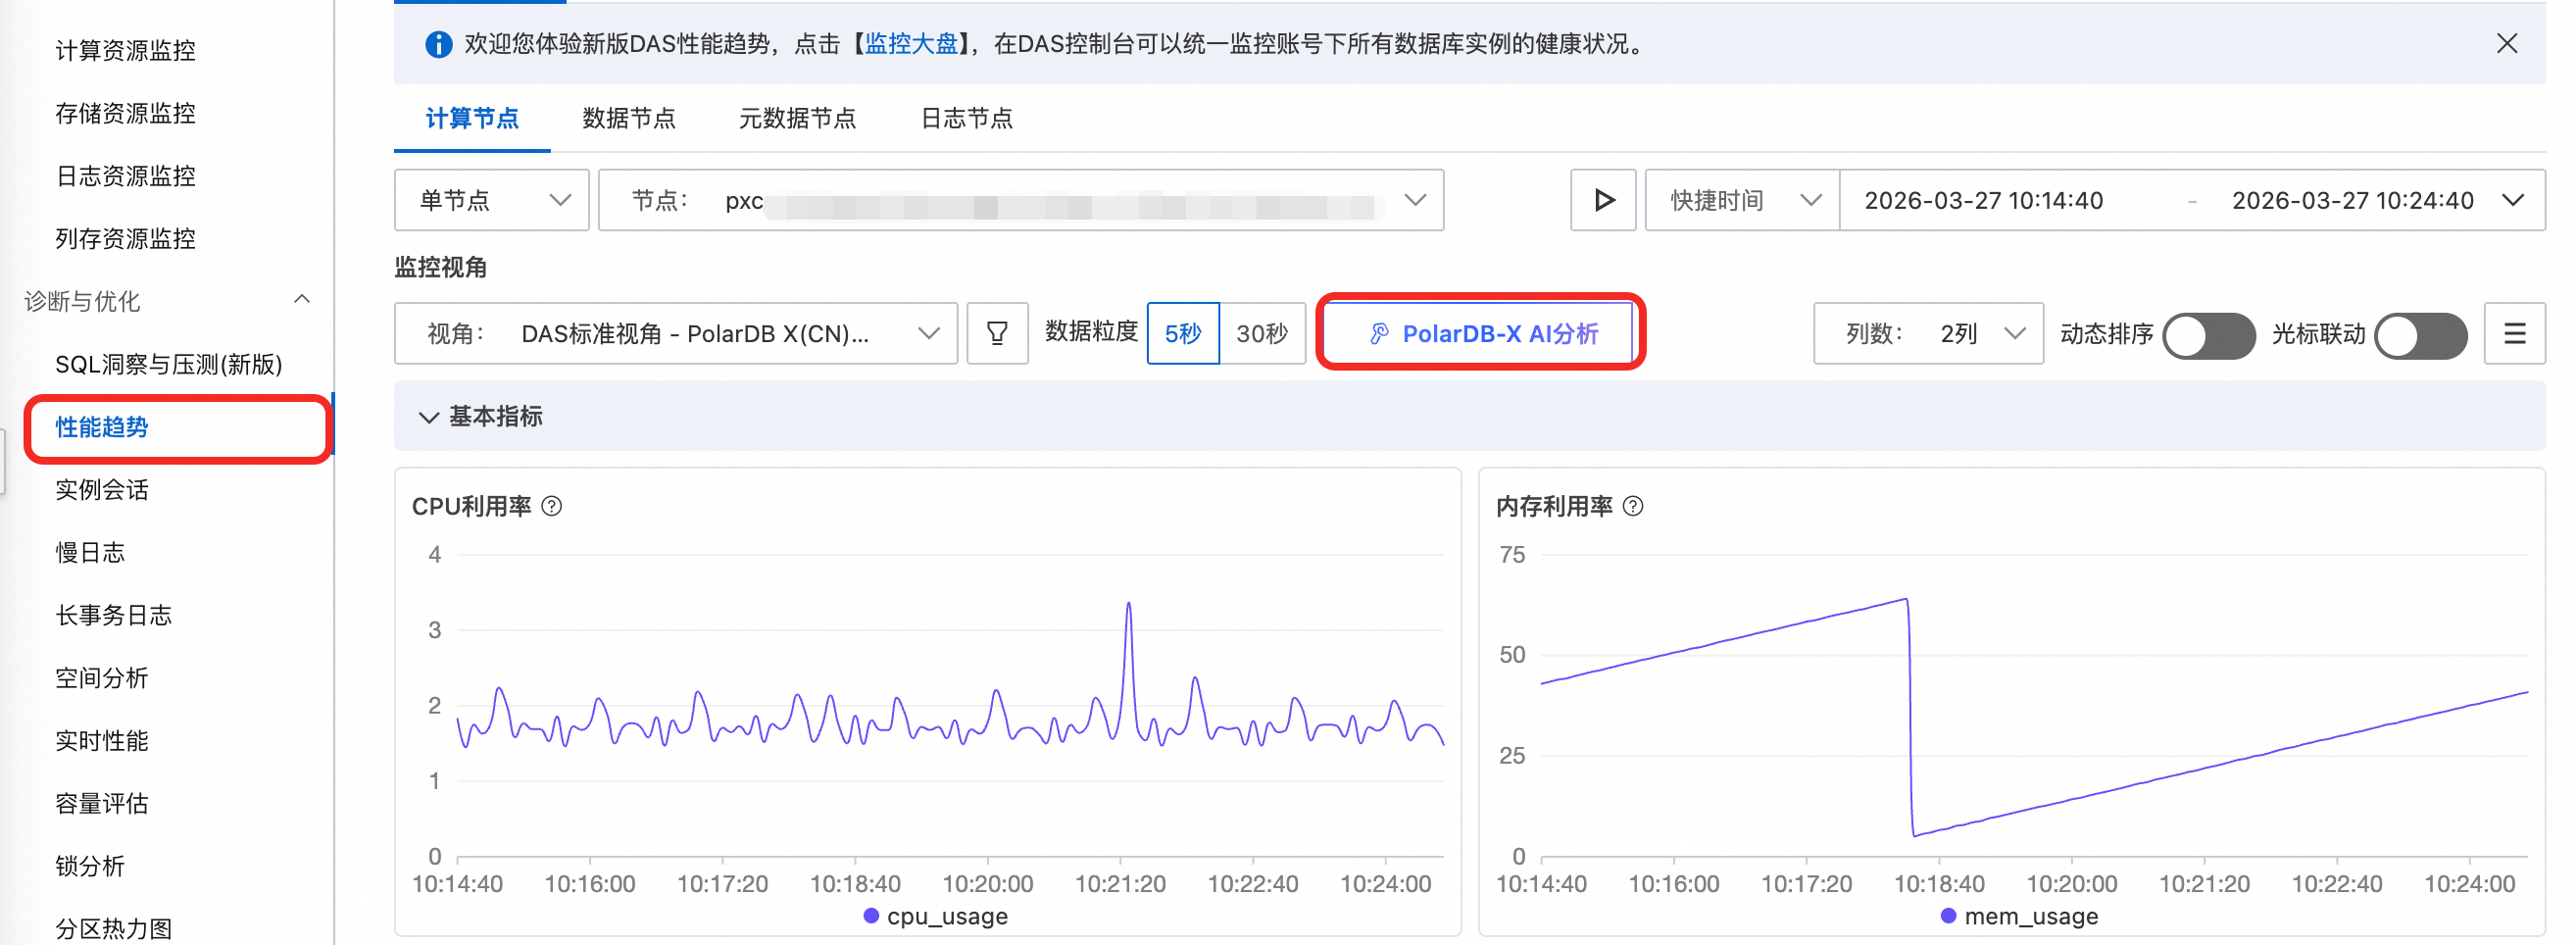Viewport: 2576px width, 945px height.
Task: Open 分区热力图 in the sidebar
Action: pos(114,928)
